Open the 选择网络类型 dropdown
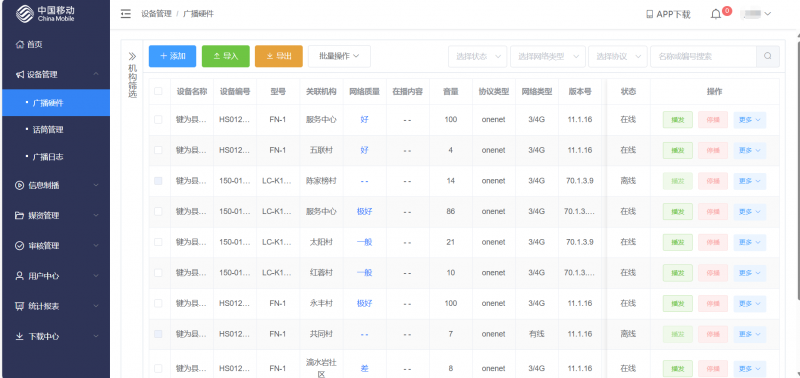Image resolution: width=800 pixels, height=378 pixels. 548,56
